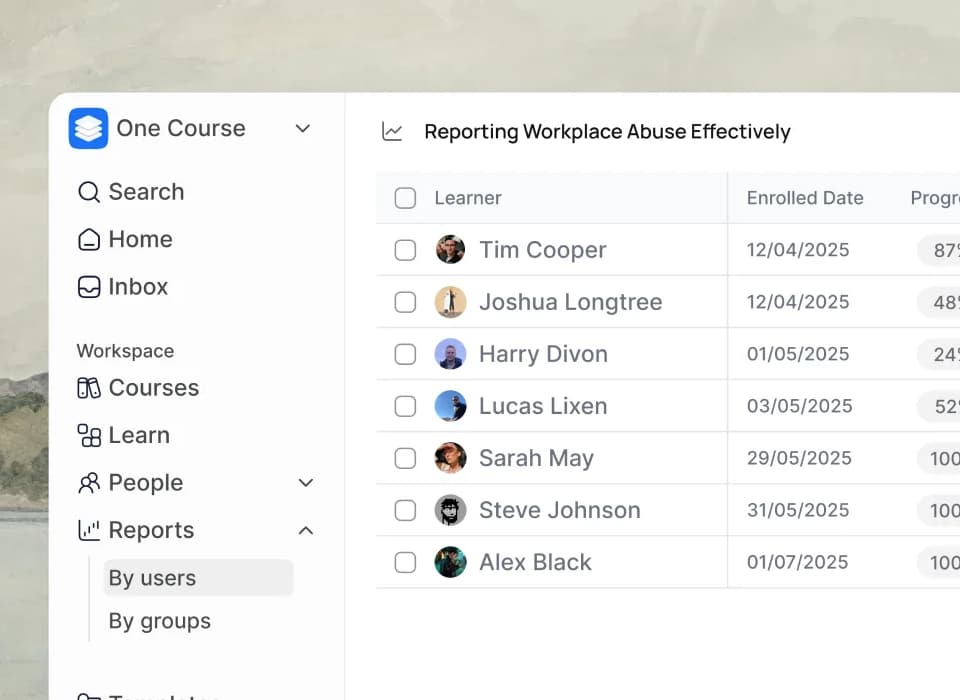Viewport: 960px width, 700px height.
Task: Collapse the Reports section chevron
Action: click(x=306, y=530)
